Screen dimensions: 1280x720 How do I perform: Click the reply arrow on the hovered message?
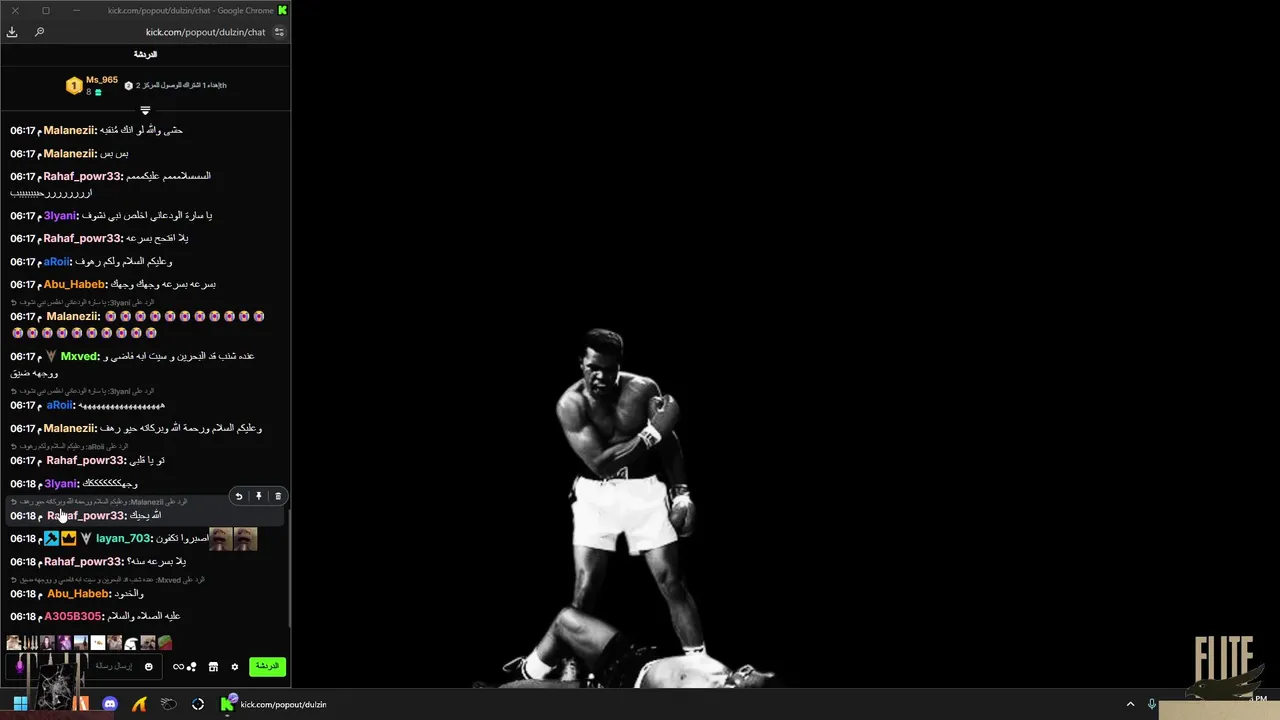click(x=238, y=496)
